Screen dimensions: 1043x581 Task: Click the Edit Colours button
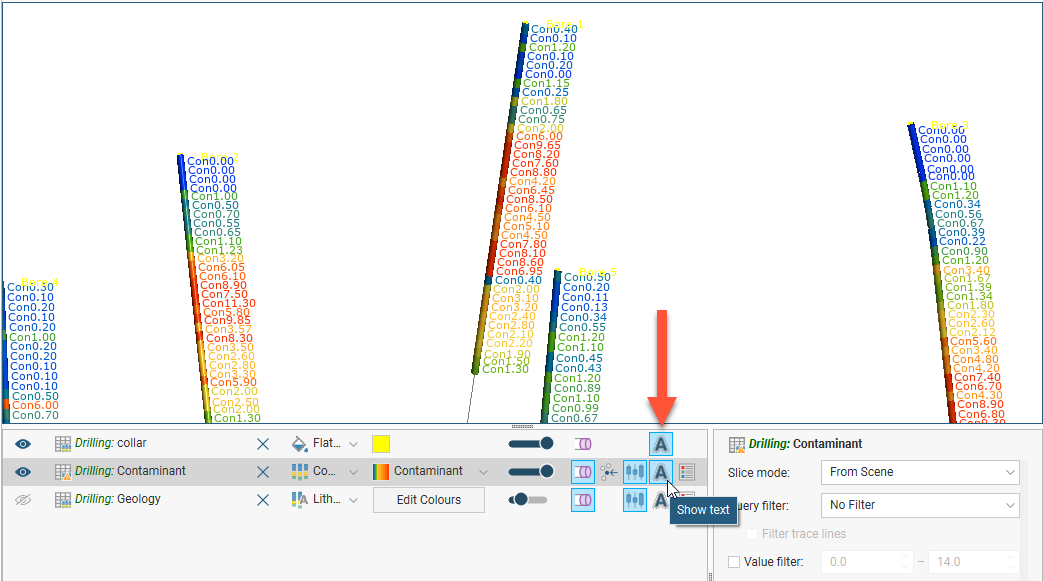point(428,500)
